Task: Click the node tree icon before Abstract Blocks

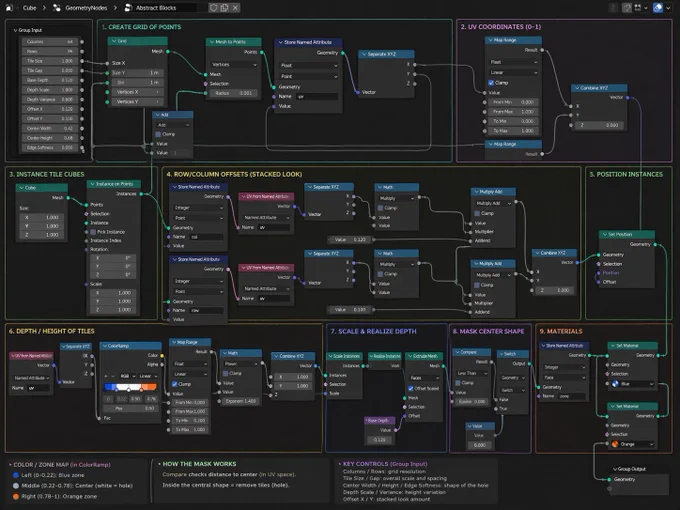Action: pyautogui.click(x=128, y=8)
